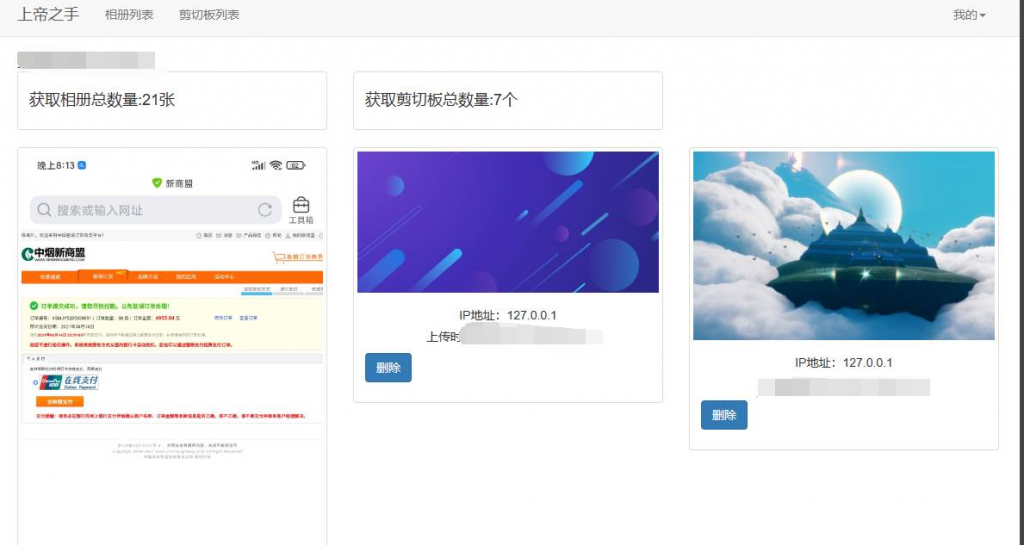Click the Wi-Fi icon in phone status bar
Viewport: 1024px width, 545px height.
point(276,166)
